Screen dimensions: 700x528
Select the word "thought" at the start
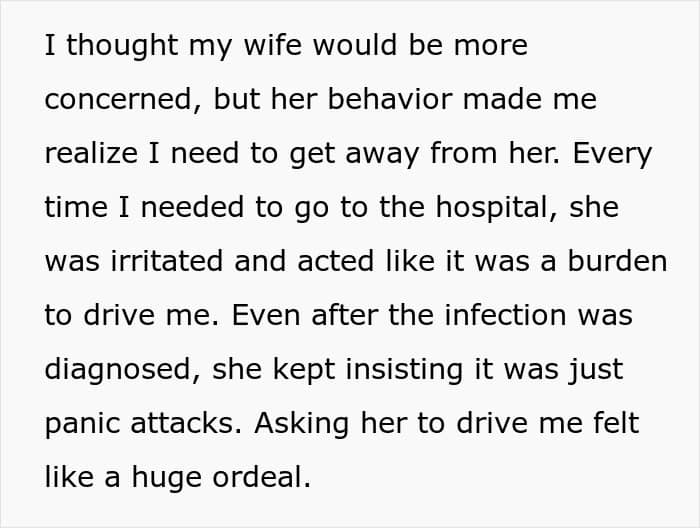coord(122,47)
